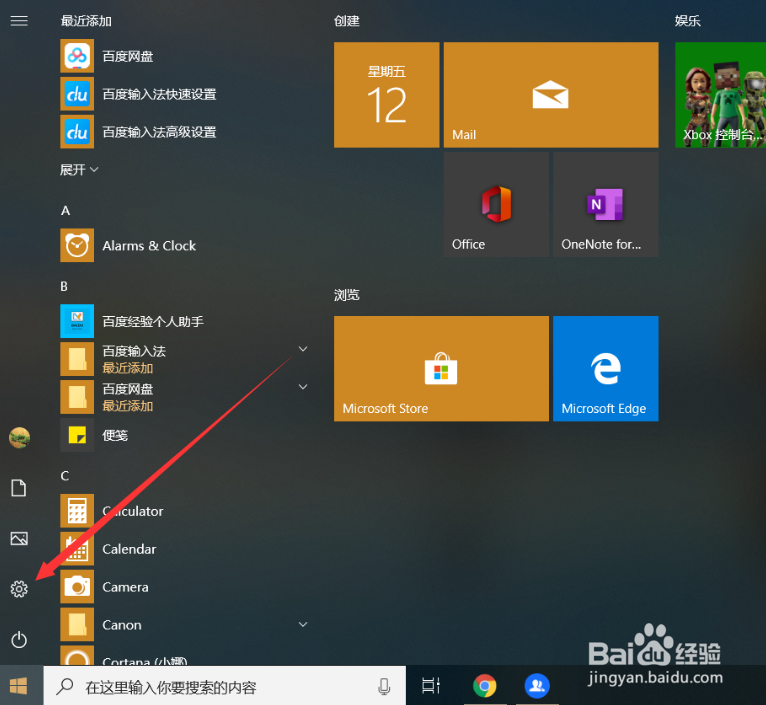Open Task View on the taskbar
The image size is (766, 705).
click(x=431, y=685)
